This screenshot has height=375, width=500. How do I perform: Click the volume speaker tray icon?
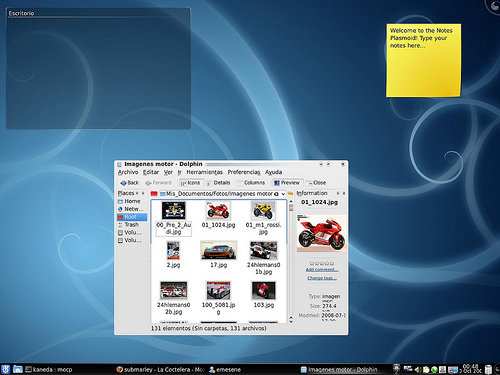point(418,369)
